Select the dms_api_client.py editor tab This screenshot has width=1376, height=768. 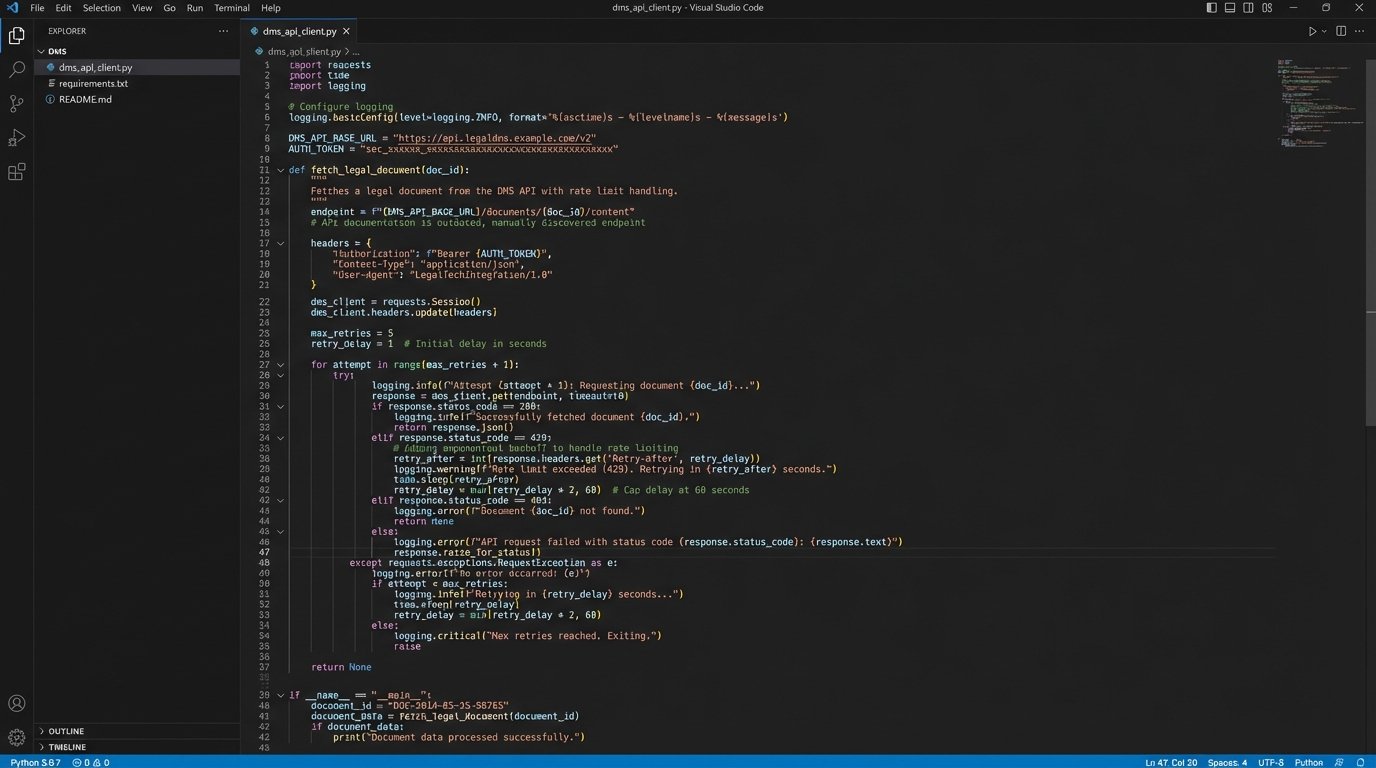[x=298, y=31]
